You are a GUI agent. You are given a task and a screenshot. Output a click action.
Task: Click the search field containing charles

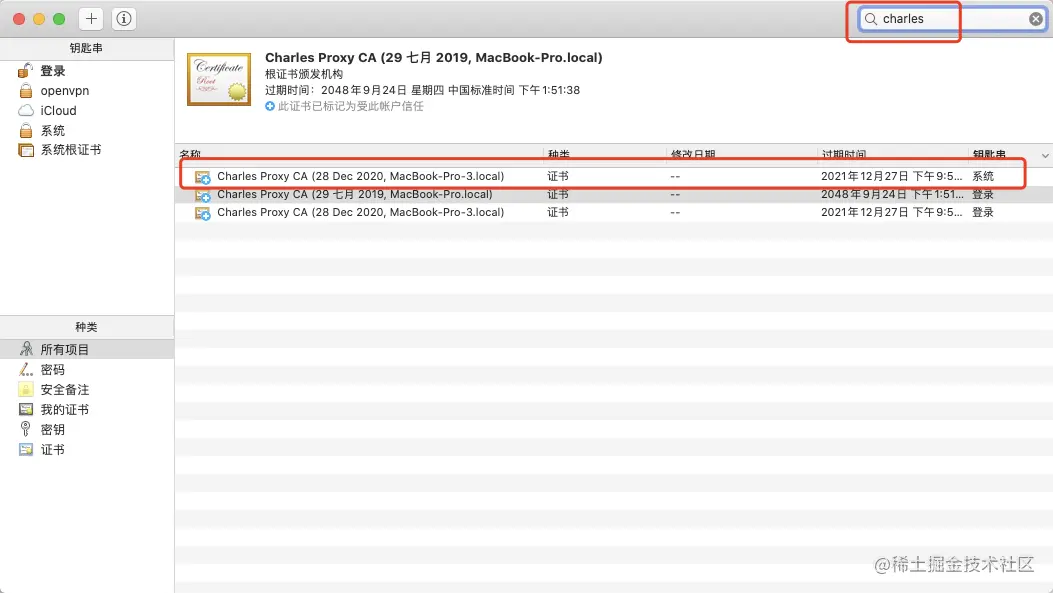952,19
